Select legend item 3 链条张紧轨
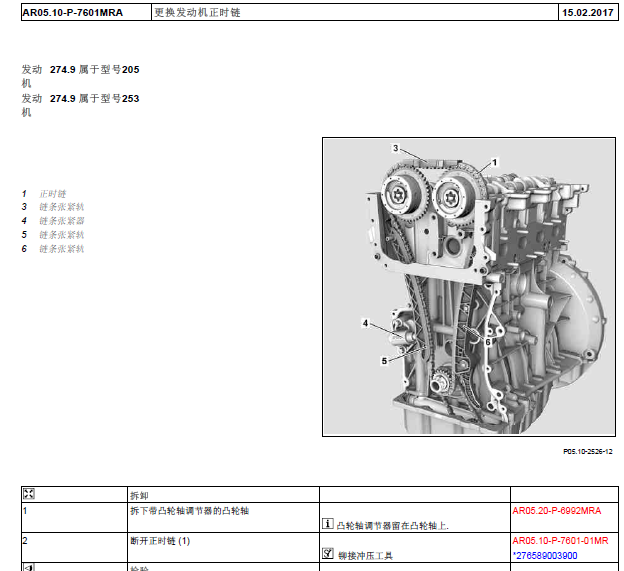 point(53,207)
